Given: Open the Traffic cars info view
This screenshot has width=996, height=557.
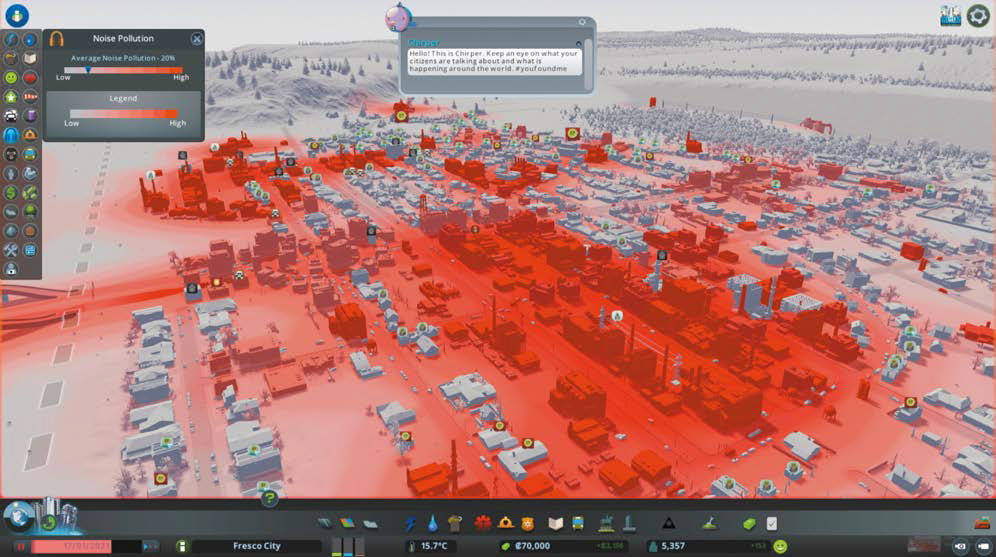Looking at the screenshot, I should (x=11, y=116).
